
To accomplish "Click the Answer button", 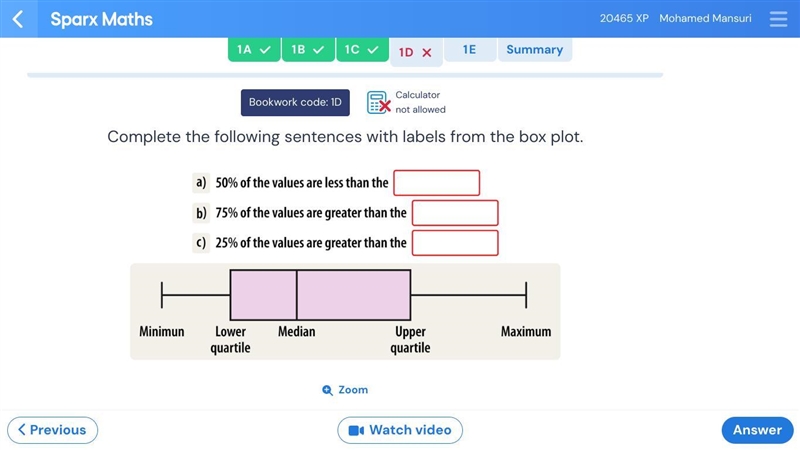I will point(757,430).
